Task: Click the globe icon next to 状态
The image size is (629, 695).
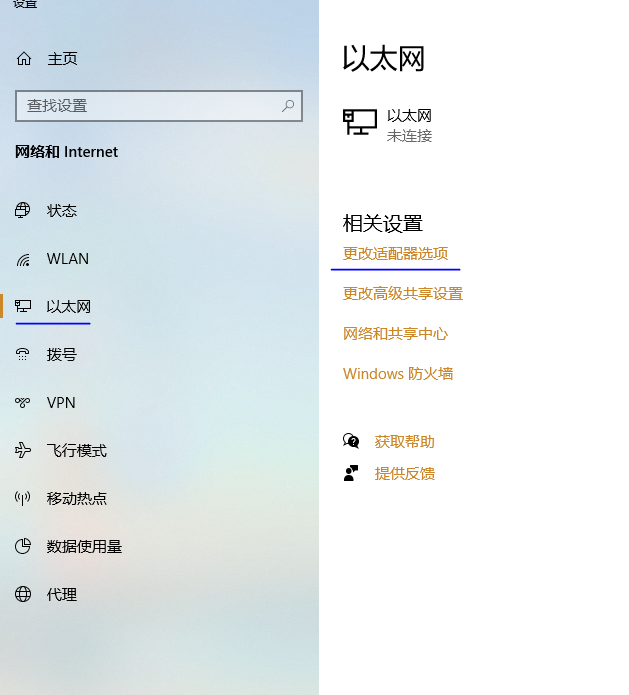Action: (23, 210)
